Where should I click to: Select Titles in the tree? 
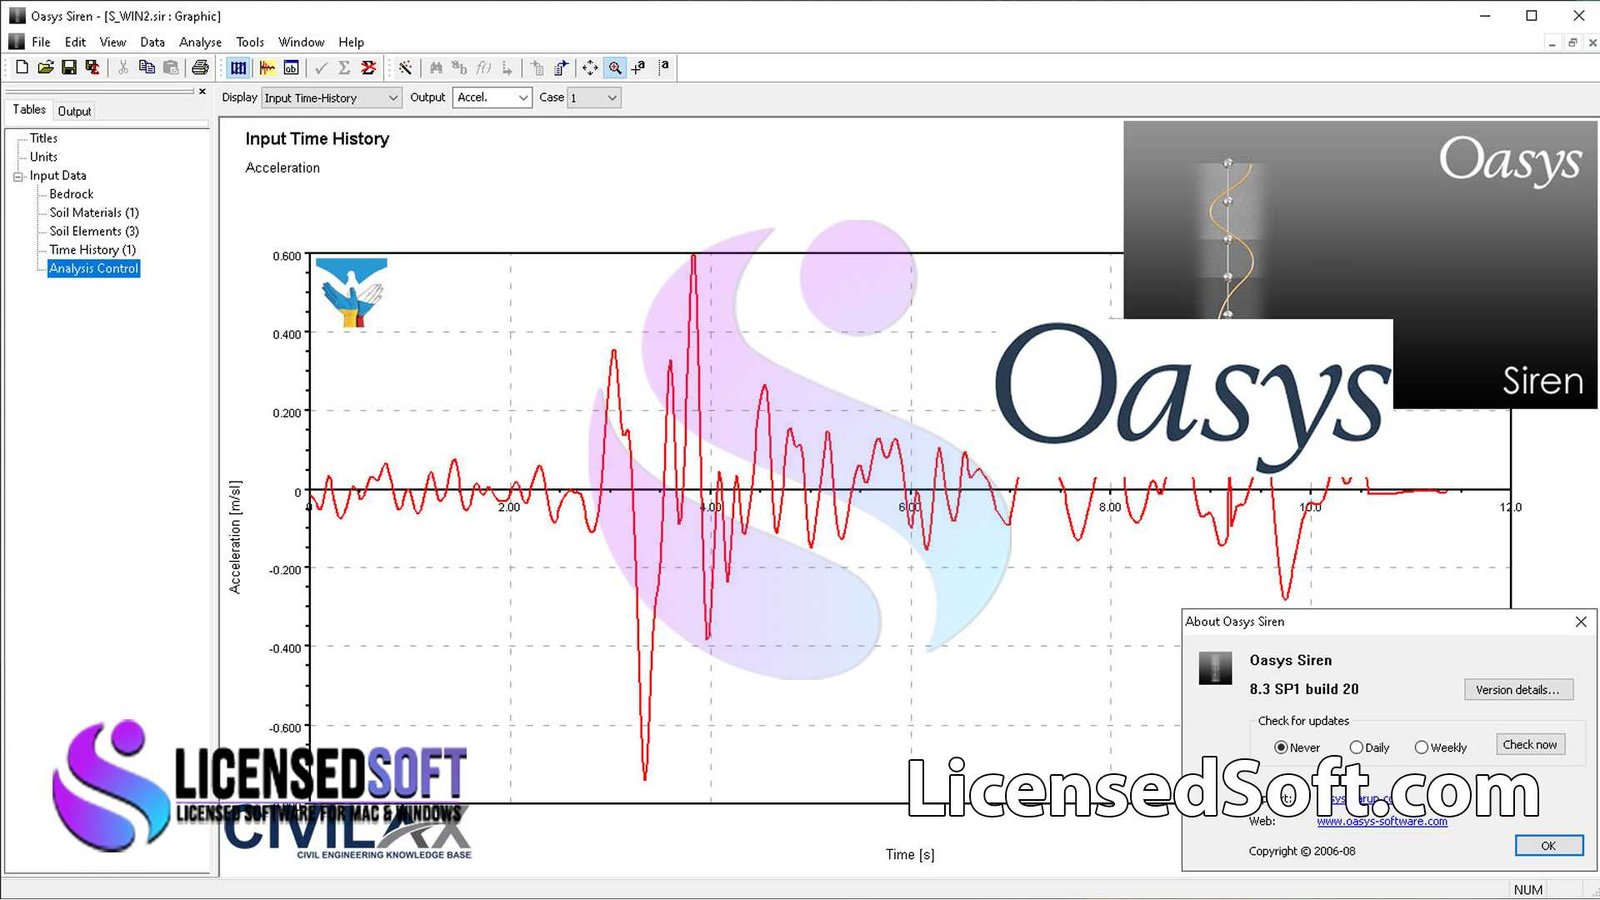point(43,138)
